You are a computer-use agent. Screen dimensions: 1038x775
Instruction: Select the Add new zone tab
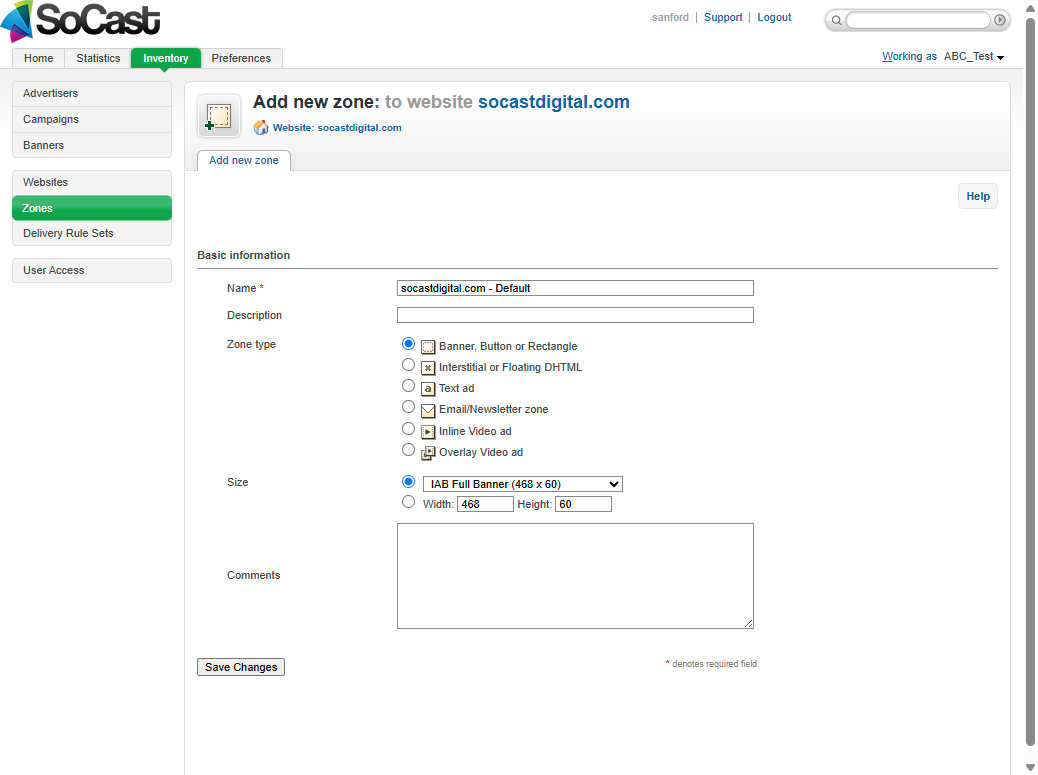[244, 160]
